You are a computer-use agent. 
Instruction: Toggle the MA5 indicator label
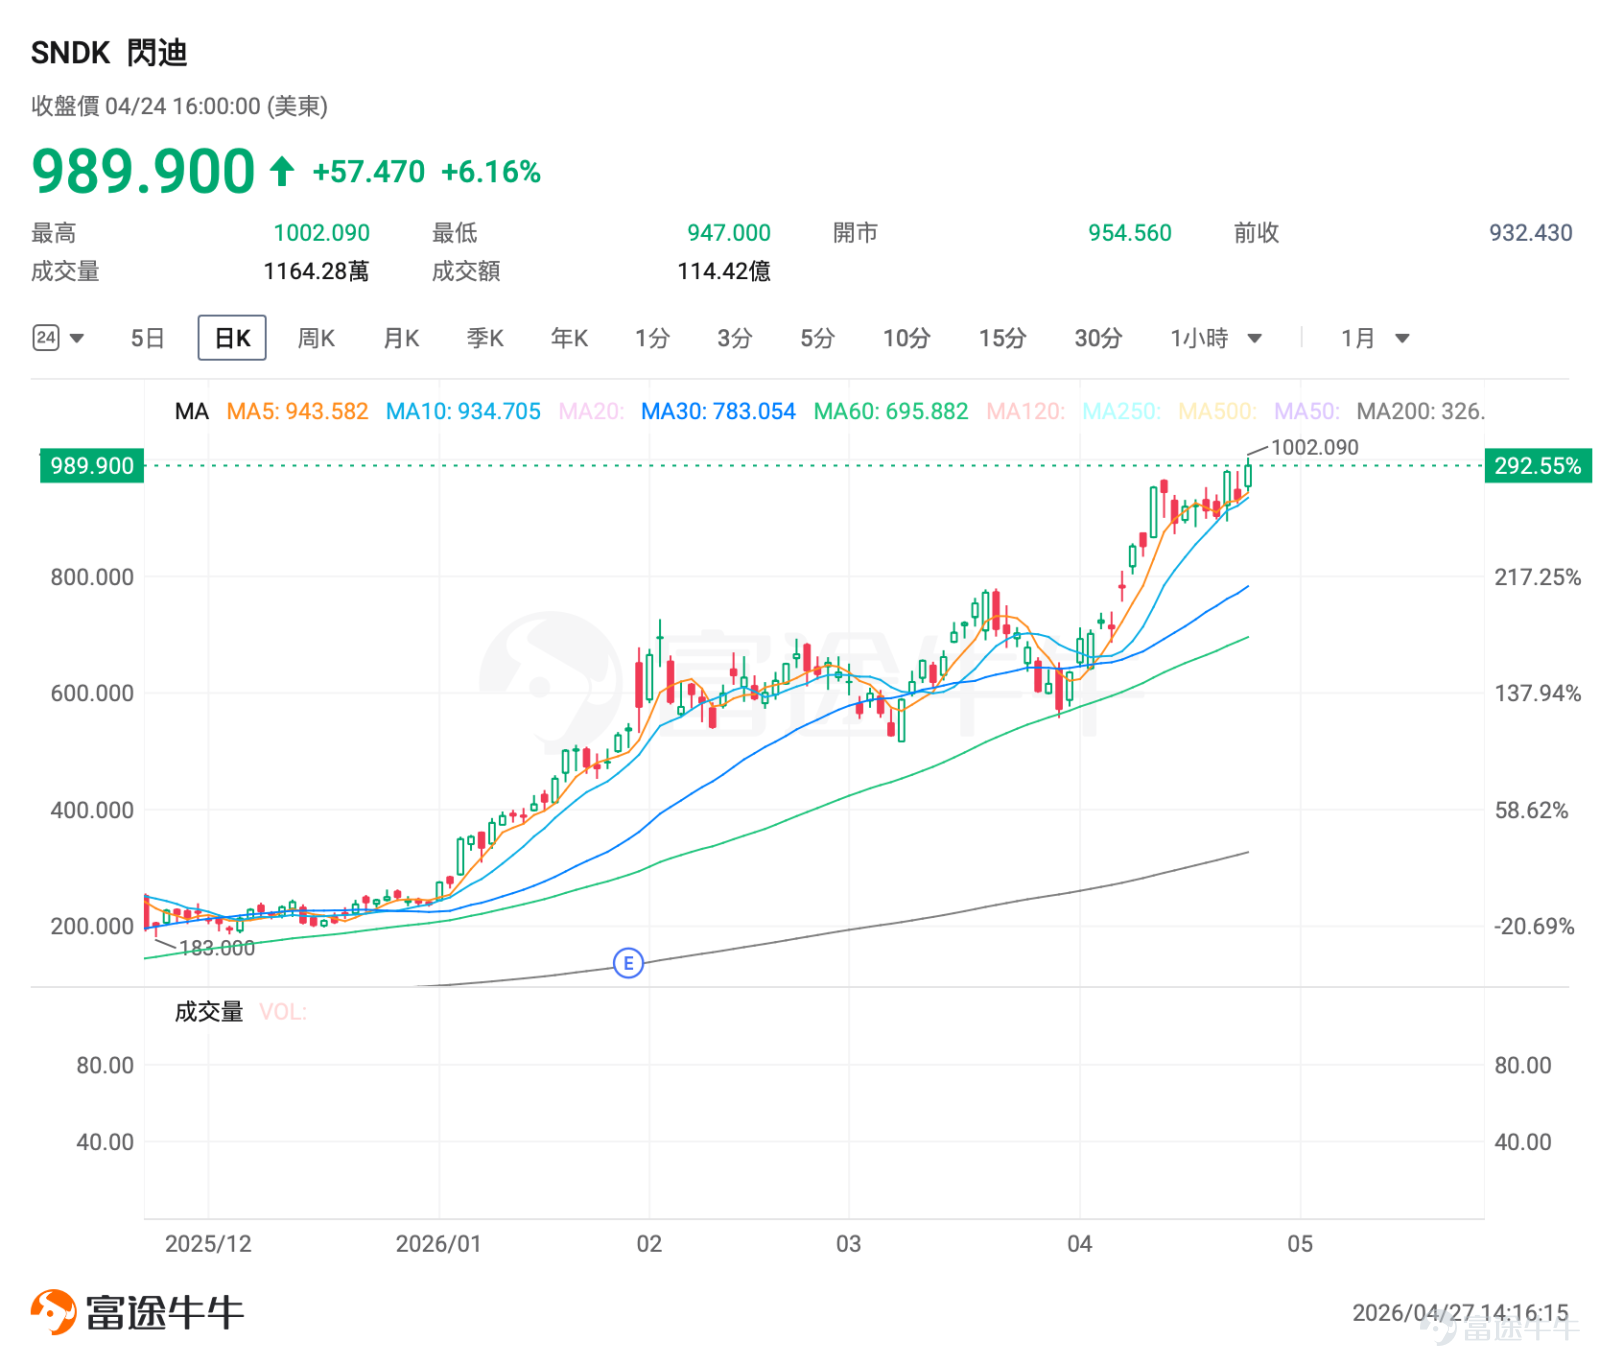[297, 411]
